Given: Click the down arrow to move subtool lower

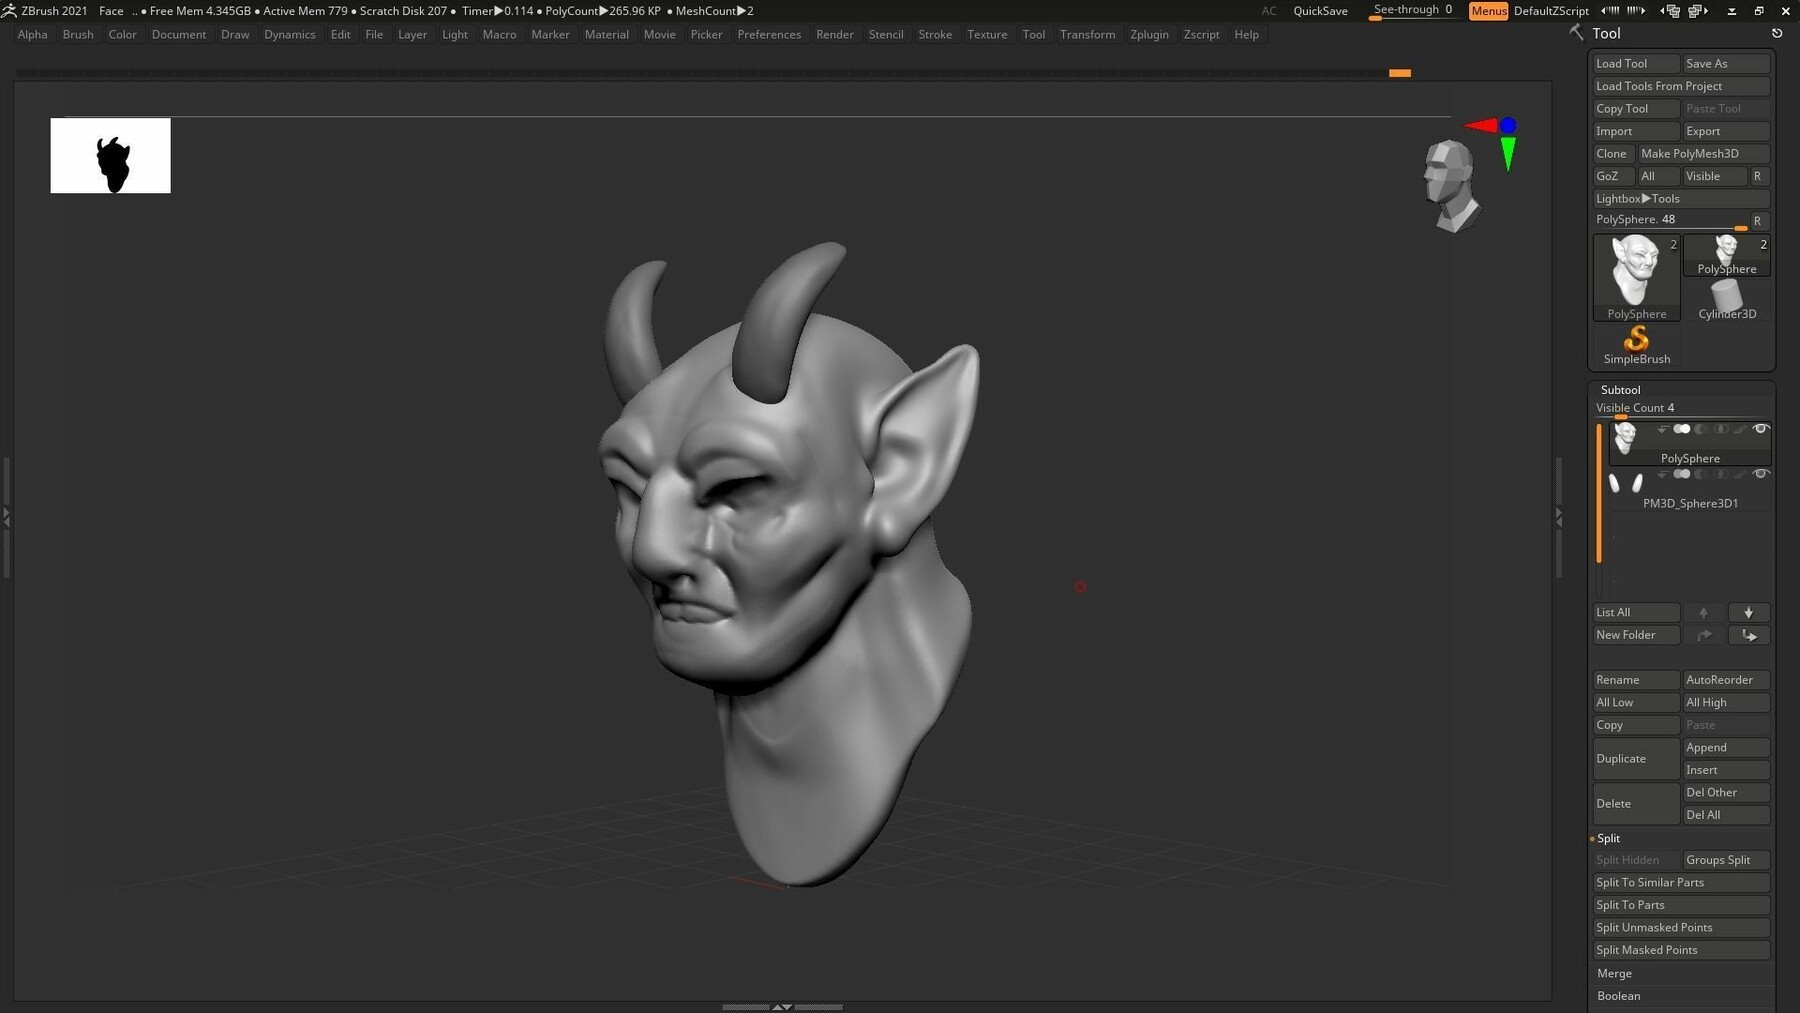Looking at the screenshot, I should pyautogui.click(x=1749, y=612).
